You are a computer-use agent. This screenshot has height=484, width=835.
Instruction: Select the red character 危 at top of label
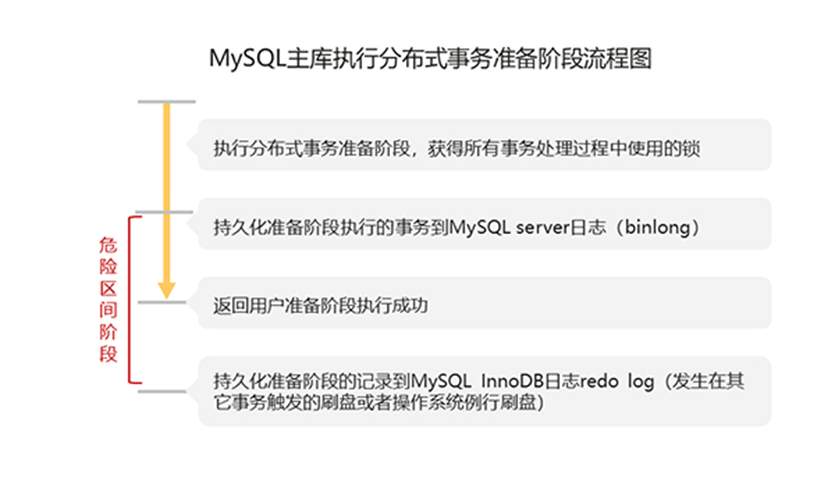tap(108, 245)
